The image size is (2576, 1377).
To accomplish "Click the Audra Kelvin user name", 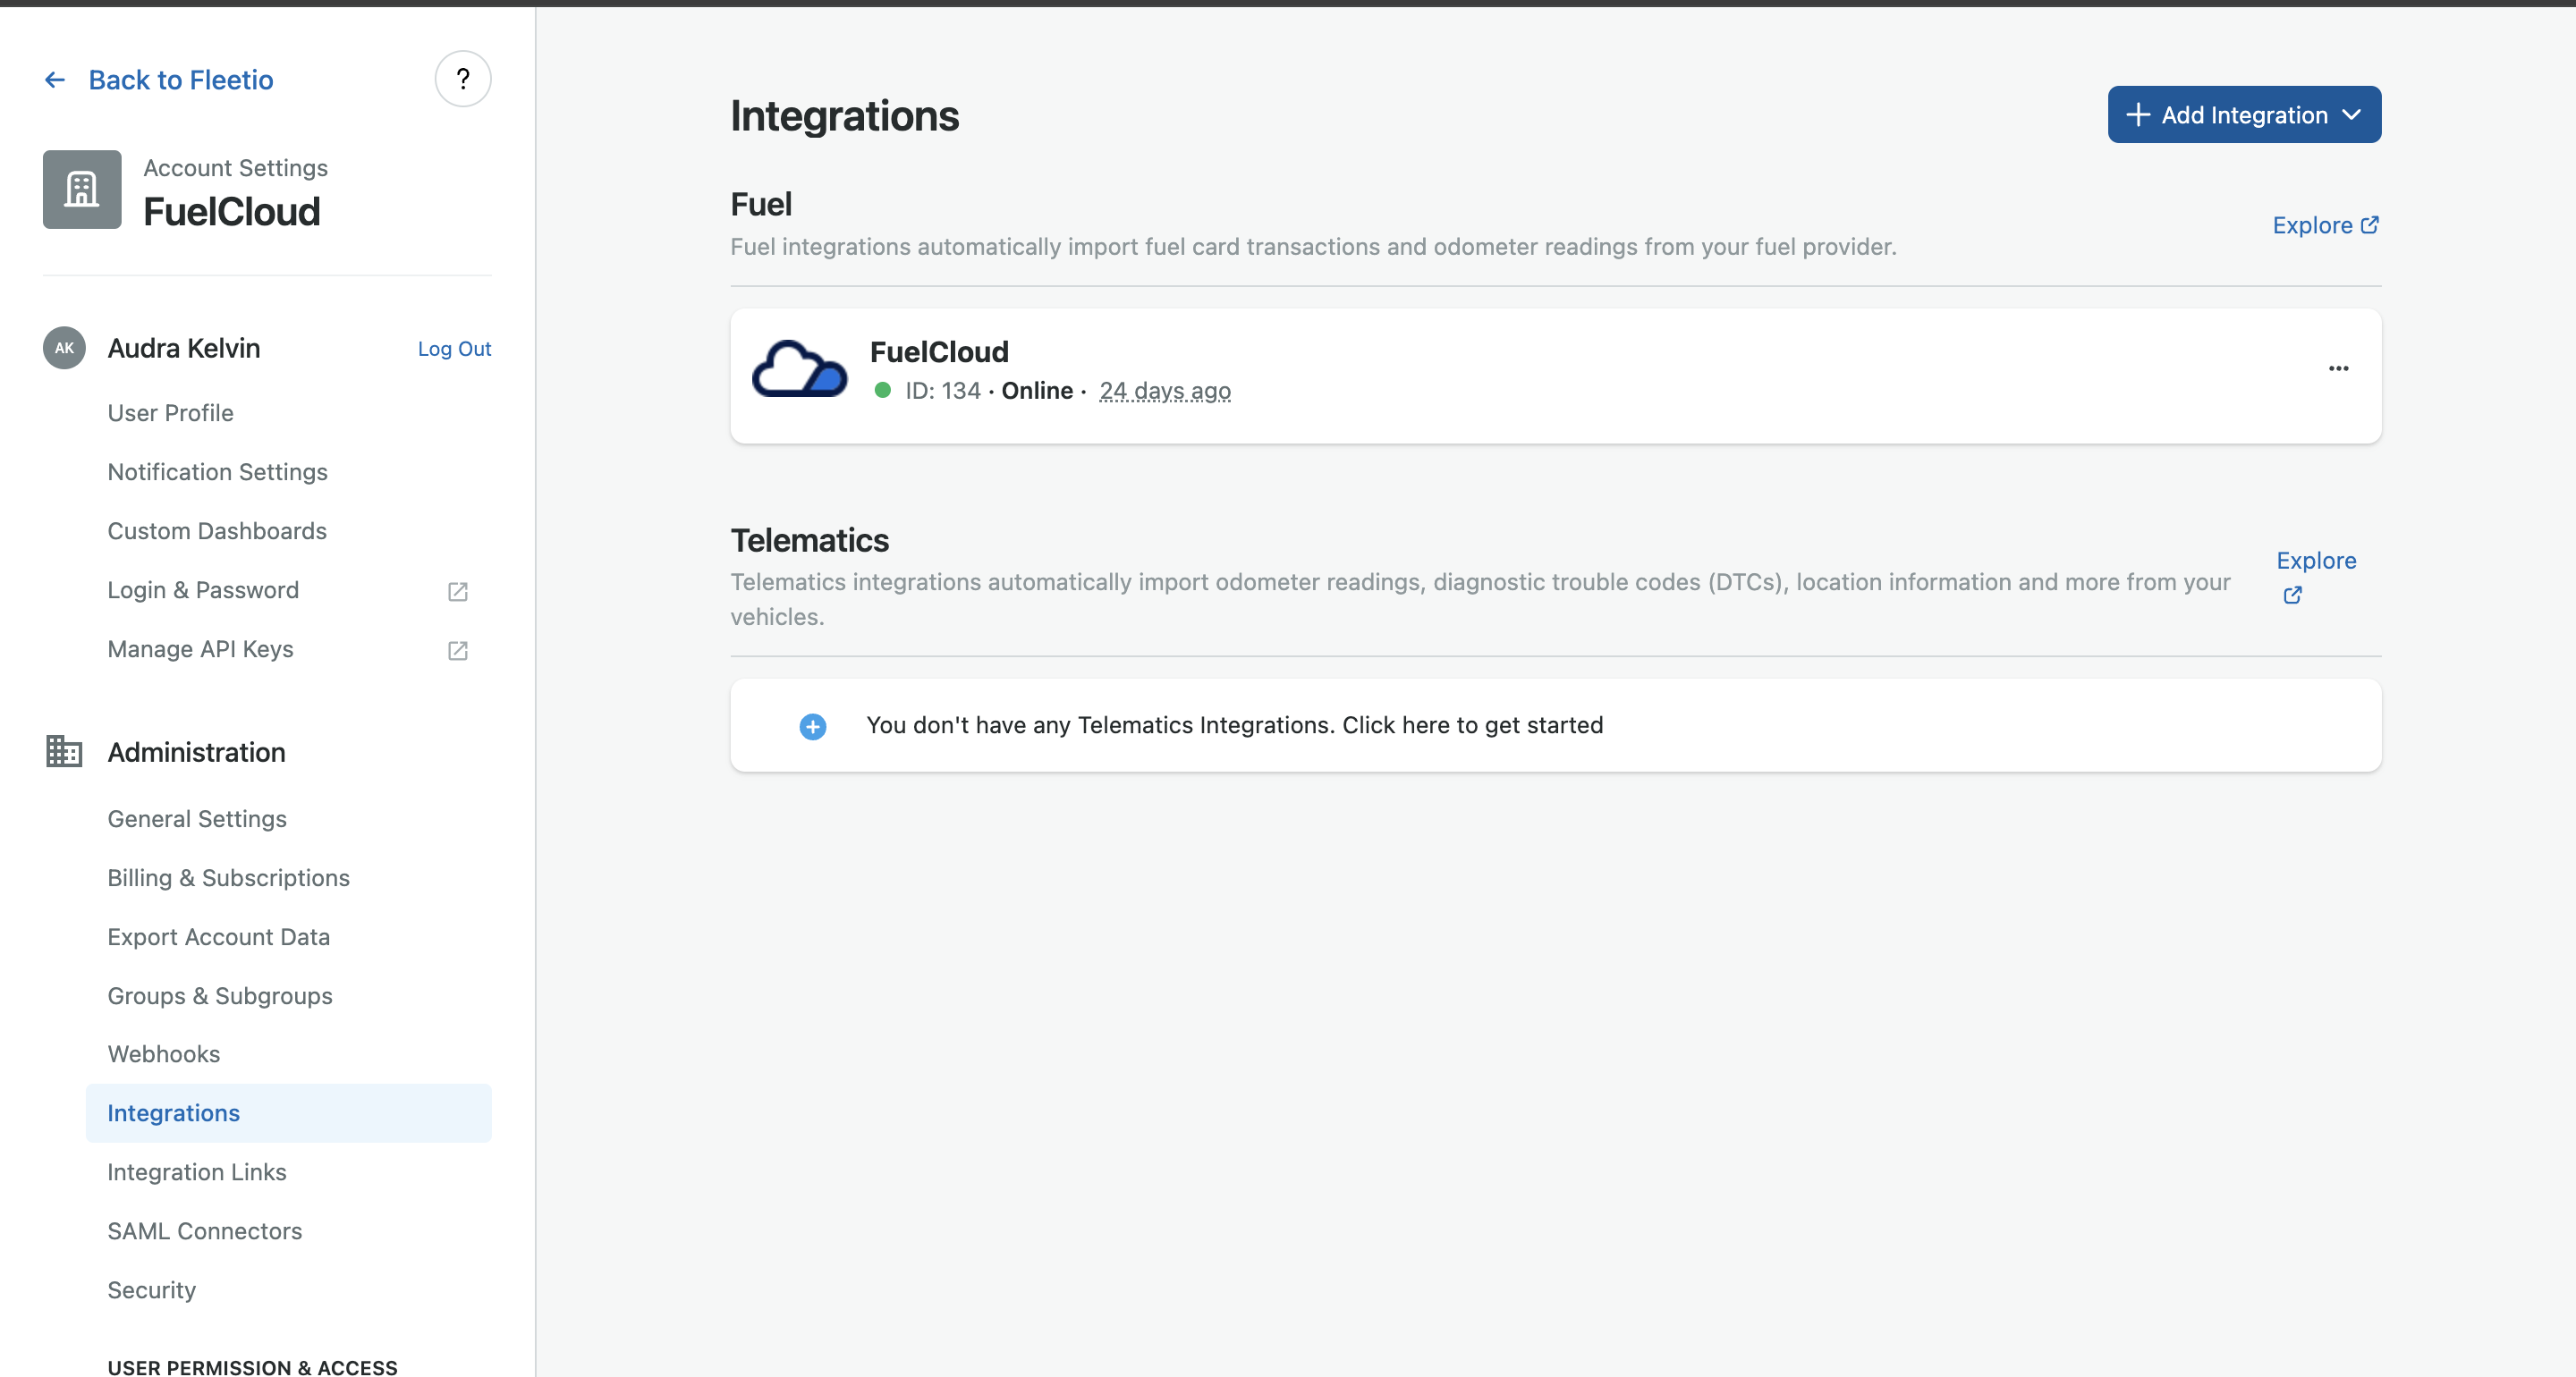I will click(184, 348).
